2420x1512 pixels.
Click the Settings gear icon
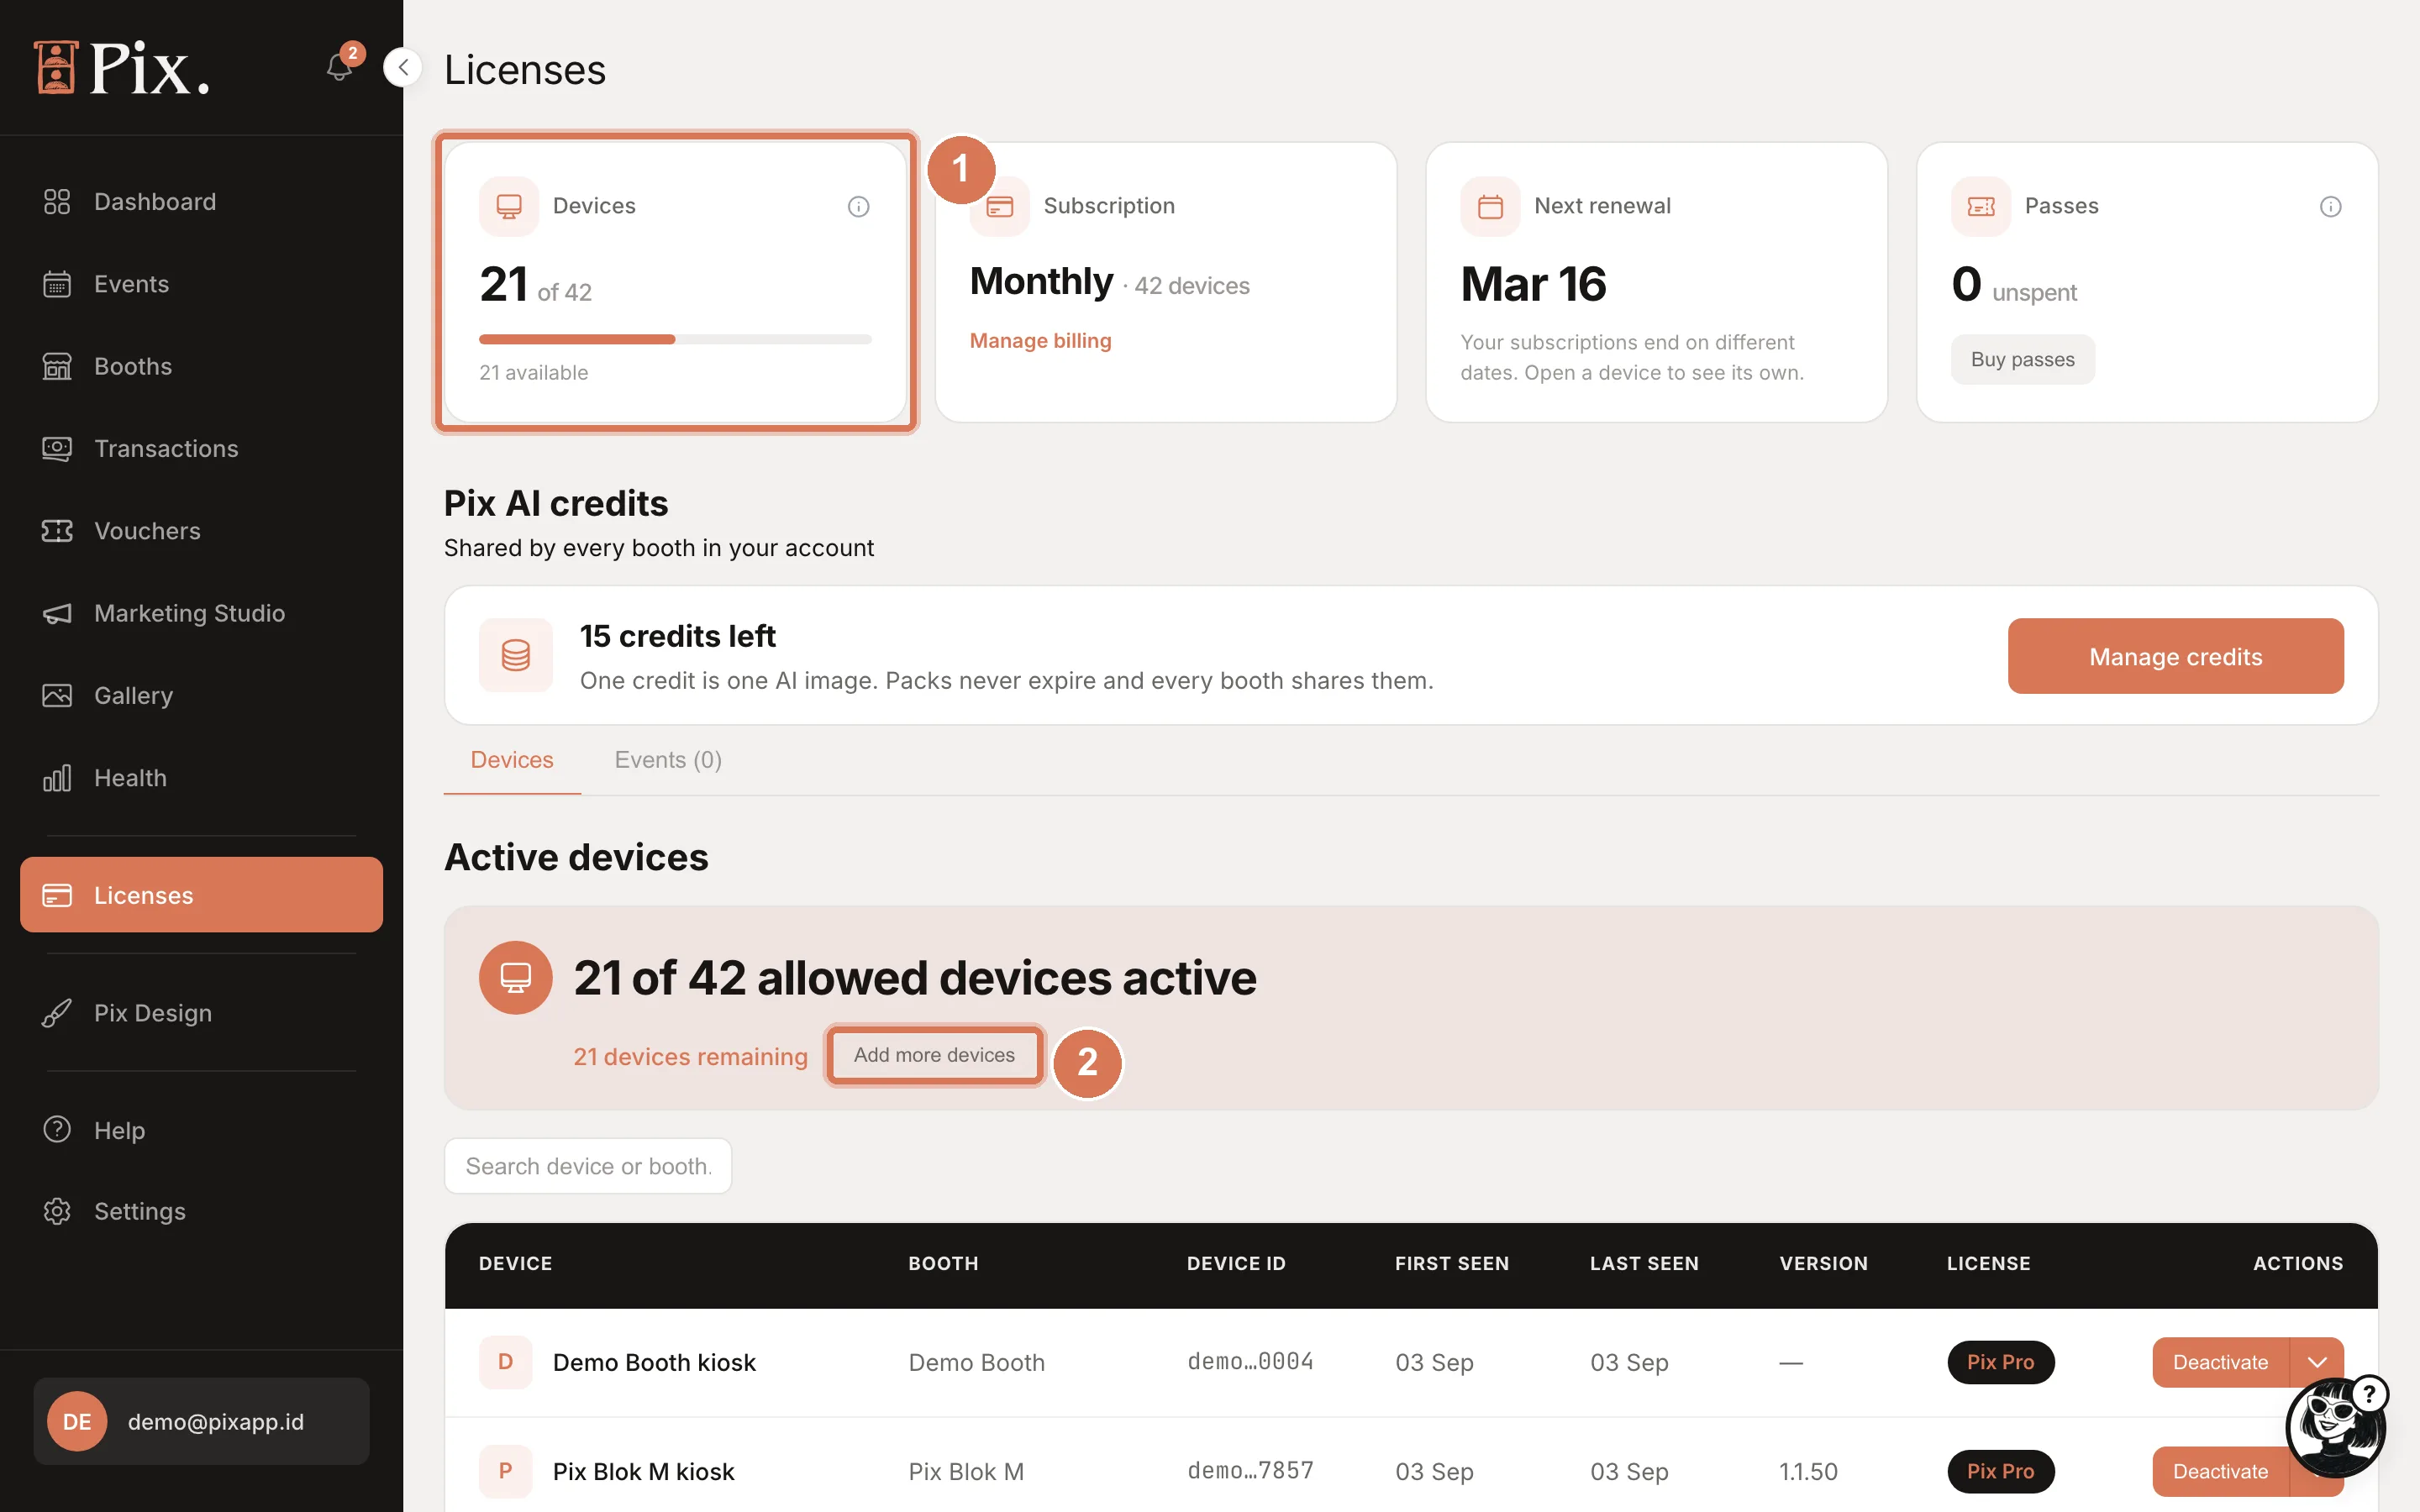coord(57,1211)
